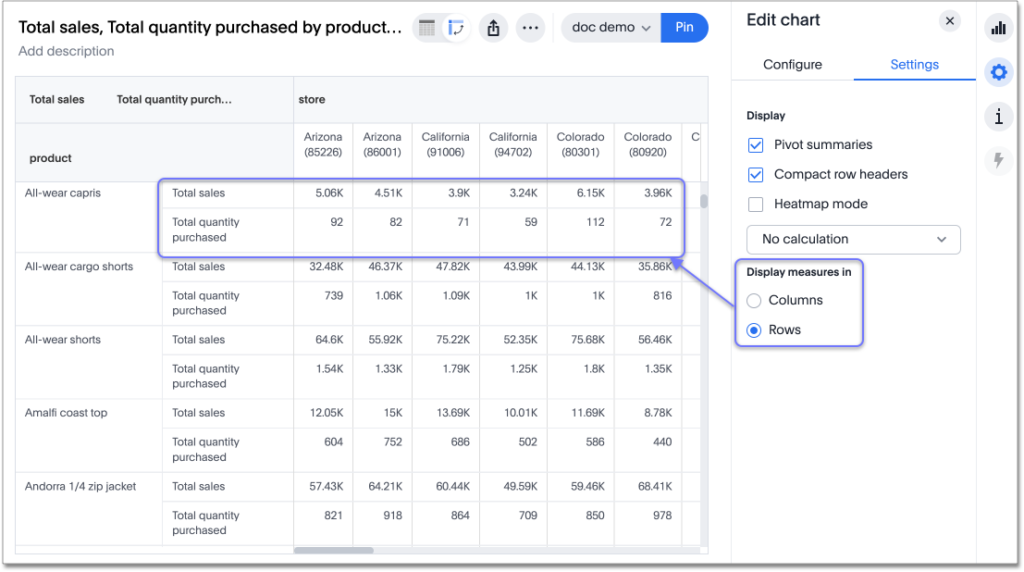1024x572 pixels.
Task: Select the Rows radio button
Action: (x=754, y=330)
